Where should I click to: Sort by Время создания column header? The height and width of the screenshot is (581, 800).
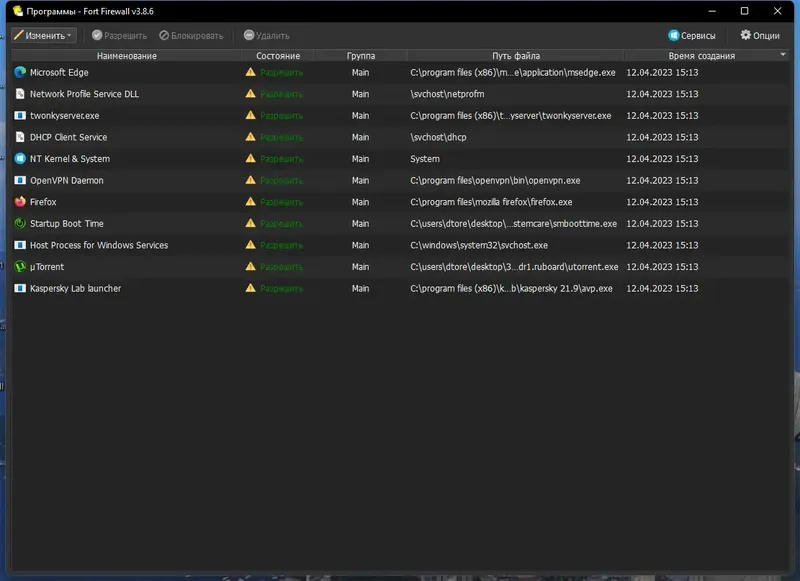[702, 56]
